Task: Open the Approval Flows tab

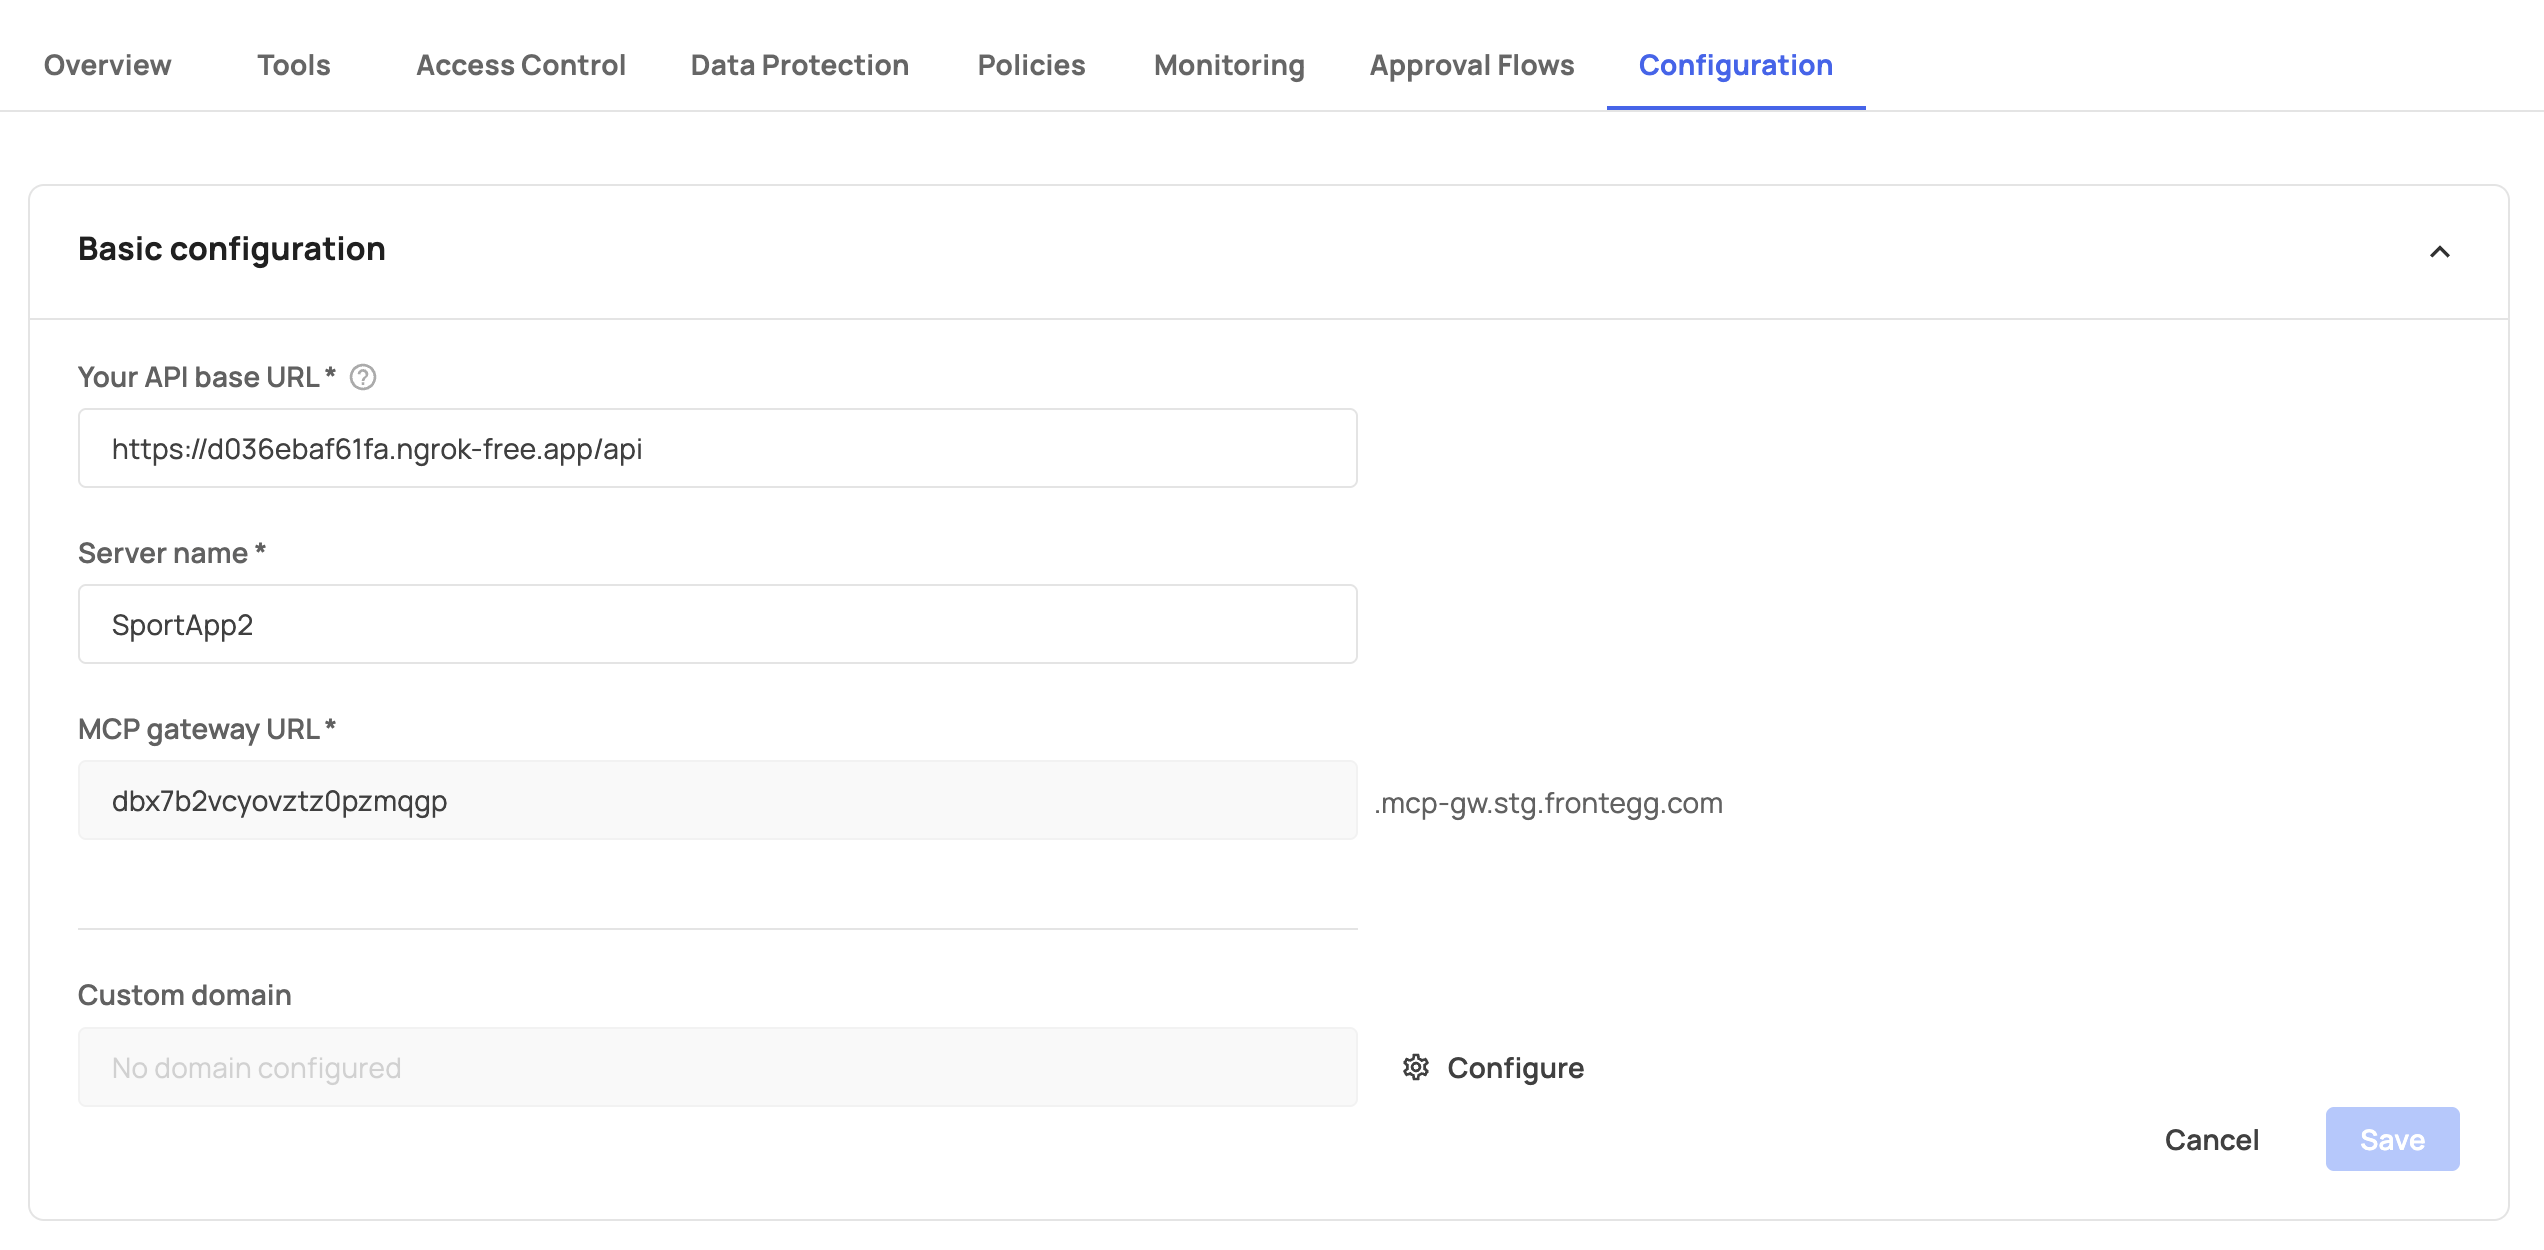Action: [1471, 65]
